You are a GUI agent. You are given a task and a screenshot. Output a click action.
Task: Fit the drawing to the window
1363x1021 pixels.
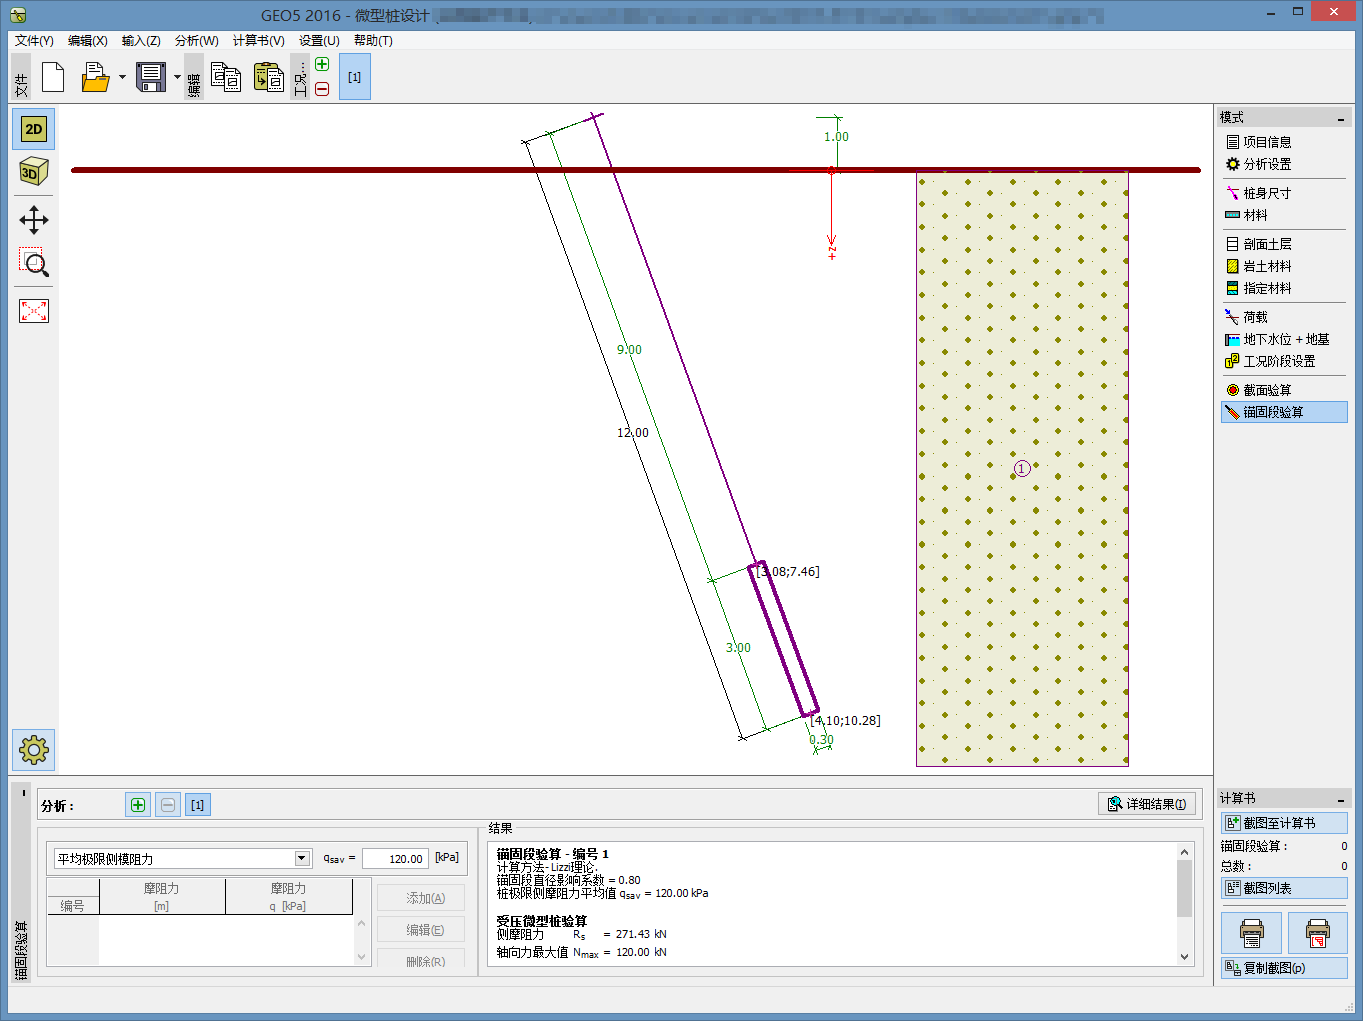[34, 311]
